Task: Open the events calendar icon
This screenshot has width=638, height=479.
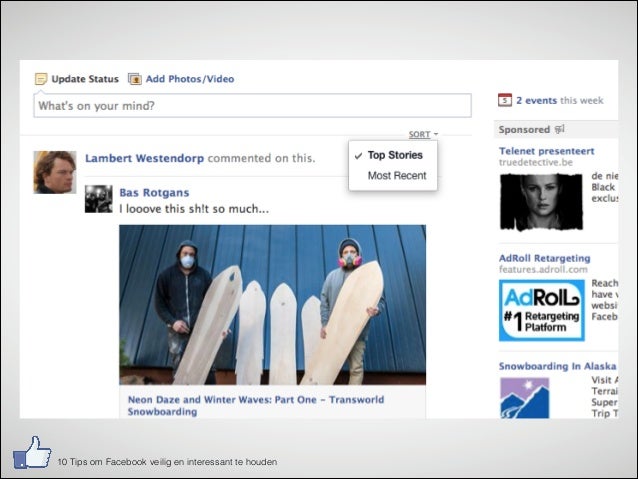Action: (x=505, y=100)
